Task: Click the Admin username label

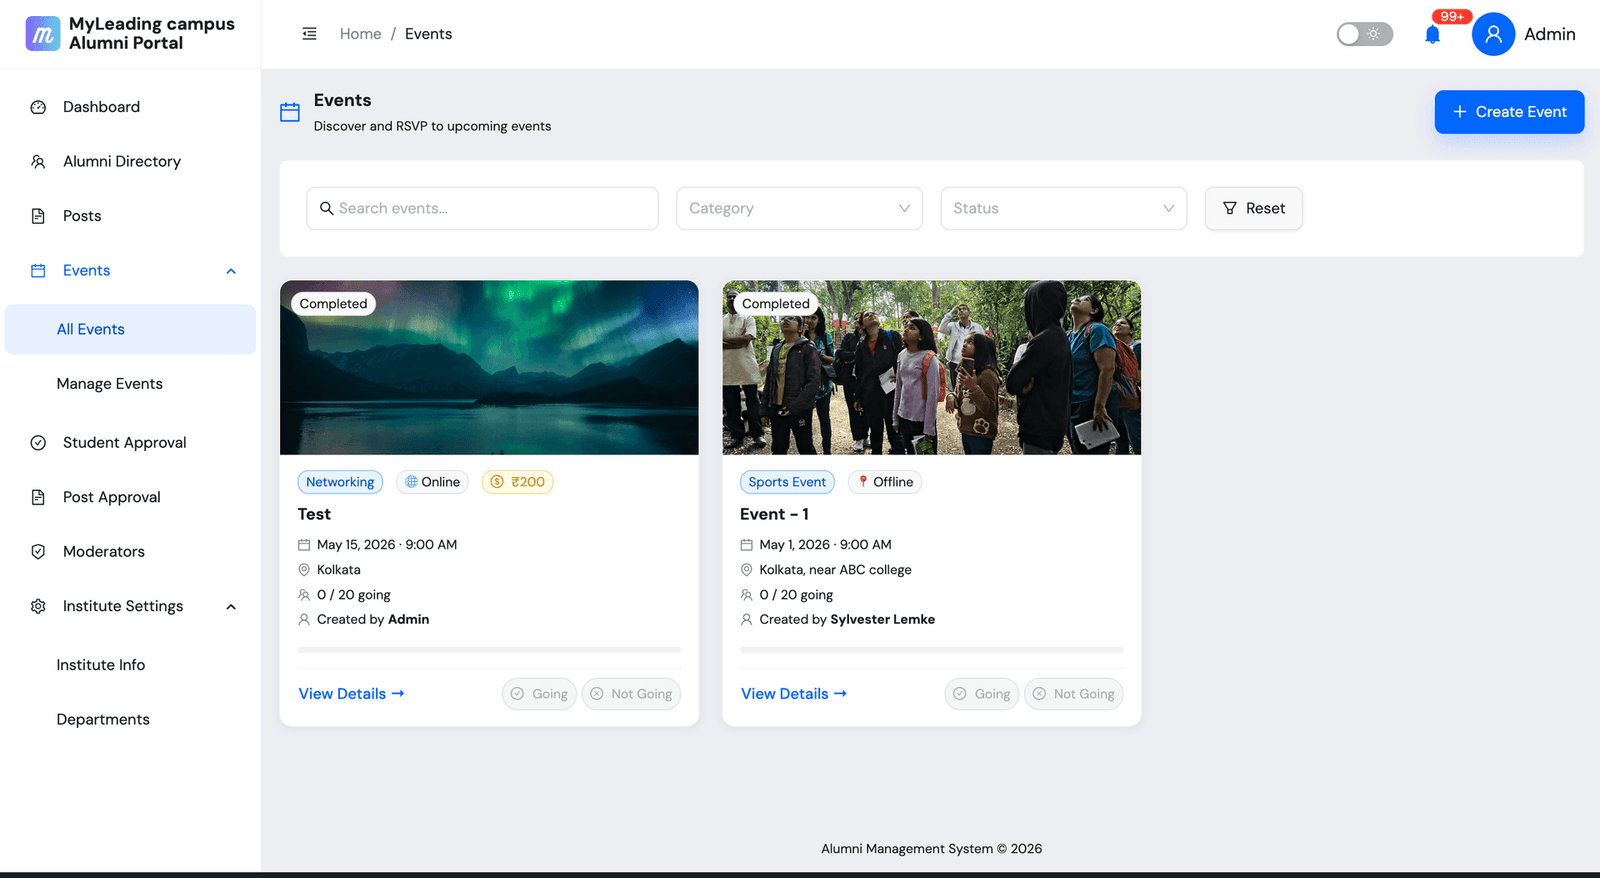Action: pos(1549,34)
